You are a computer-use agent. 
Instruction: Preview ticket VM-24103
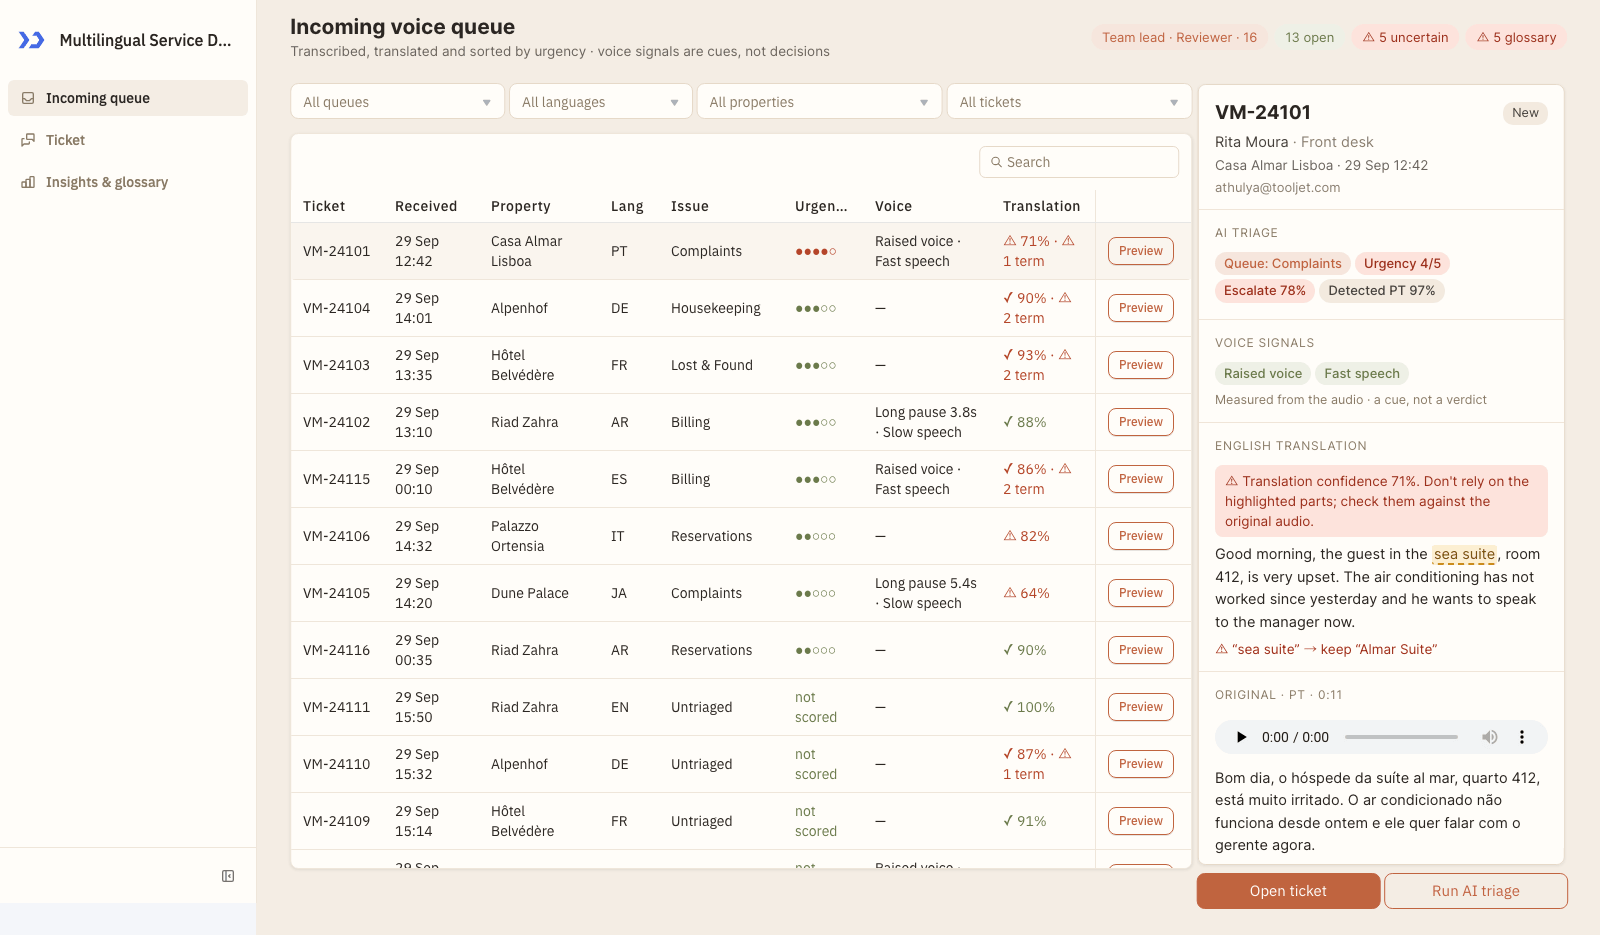click(x=1141, y=365)
